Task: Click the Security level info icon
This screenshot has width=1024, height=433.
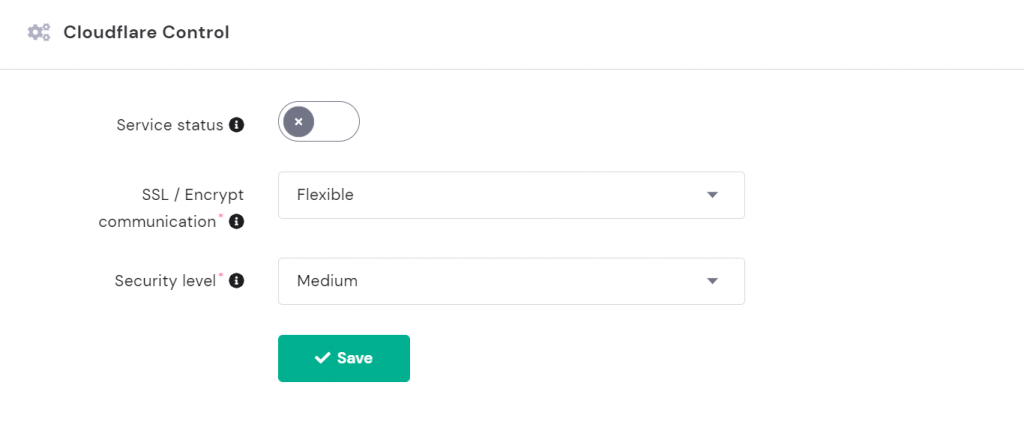Action: [237, 281]
